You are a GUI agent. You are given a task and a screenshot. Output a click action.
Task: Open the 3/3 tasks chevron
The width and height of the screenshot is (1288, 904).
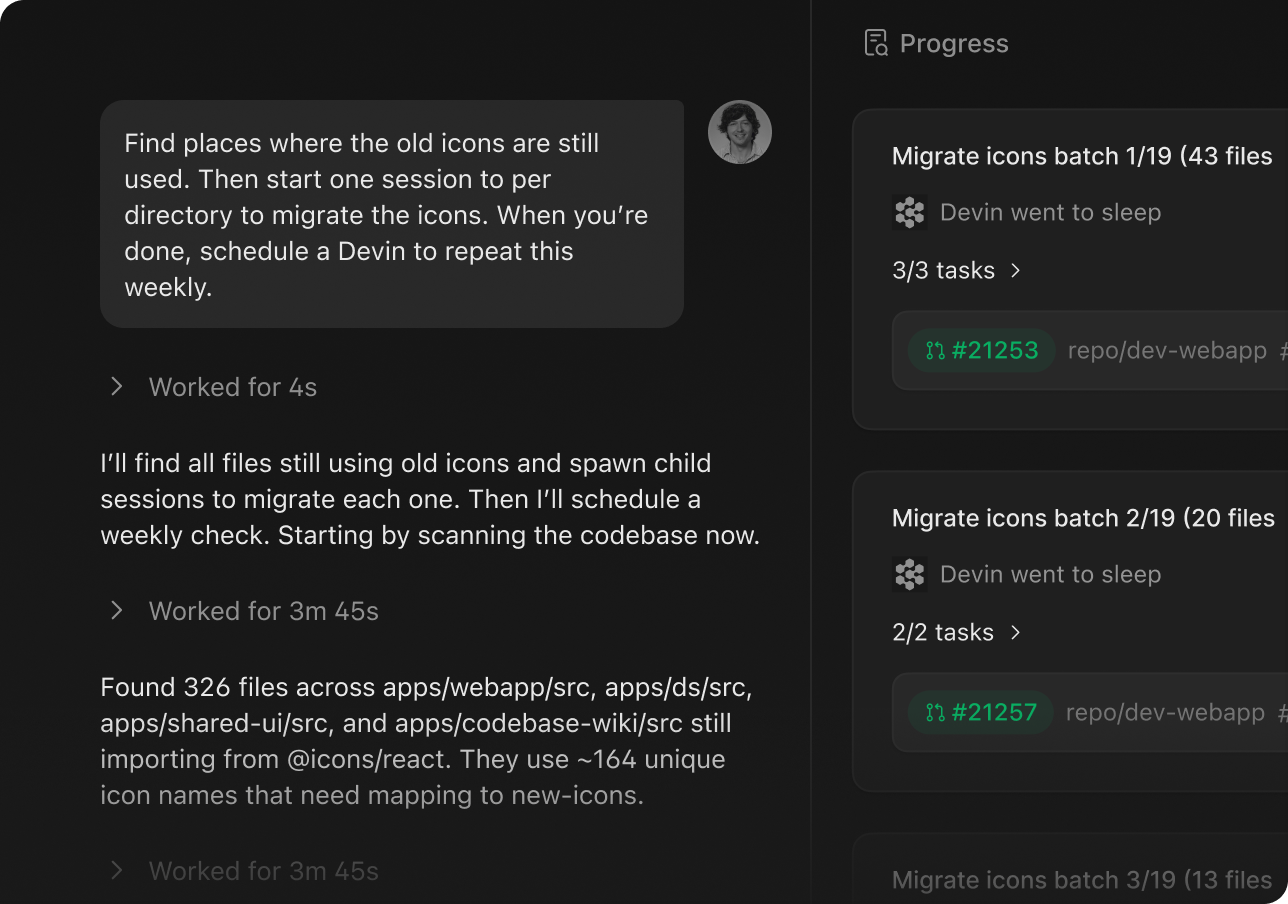point(1016,271)
